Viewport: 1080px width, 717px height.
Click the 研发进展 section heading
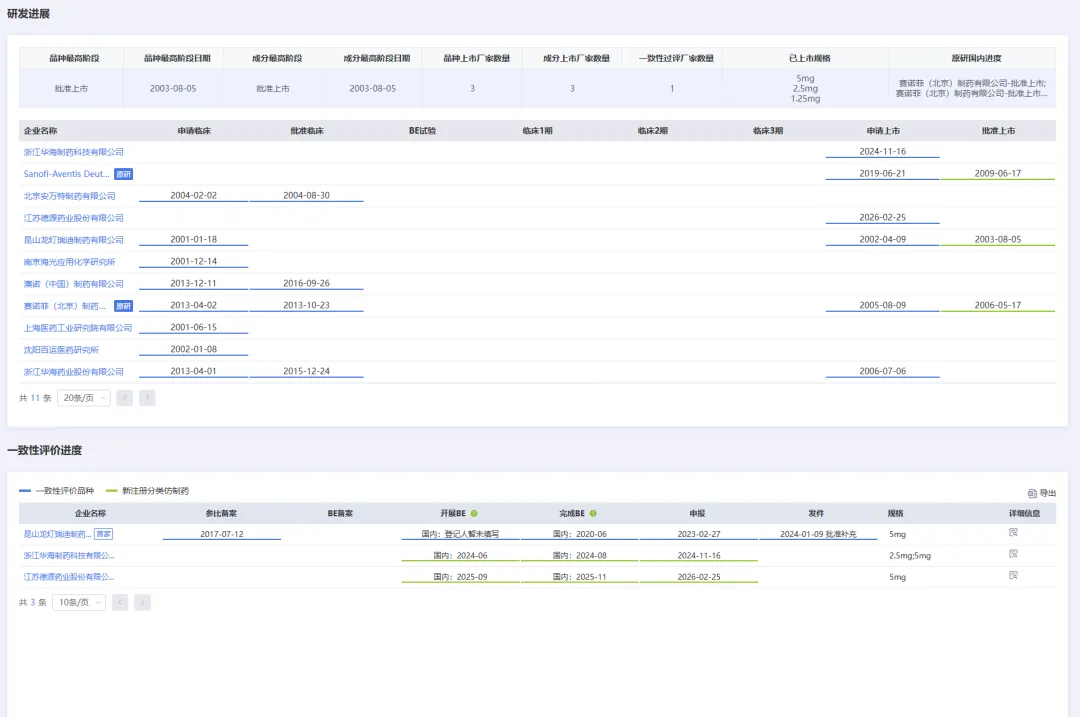tap(28, 14)
